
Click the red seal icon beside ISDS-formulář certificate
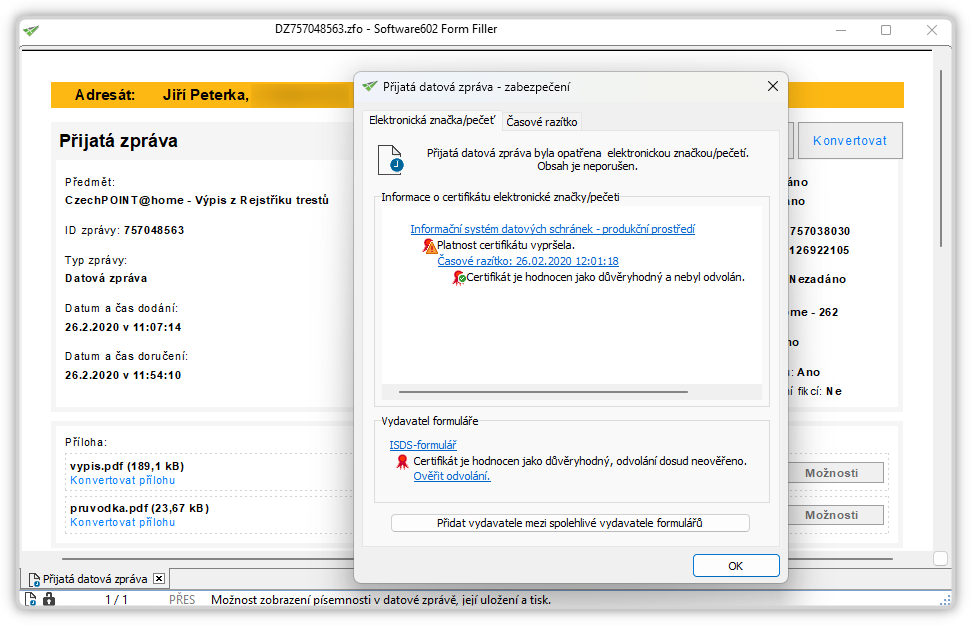coord(402,461)
